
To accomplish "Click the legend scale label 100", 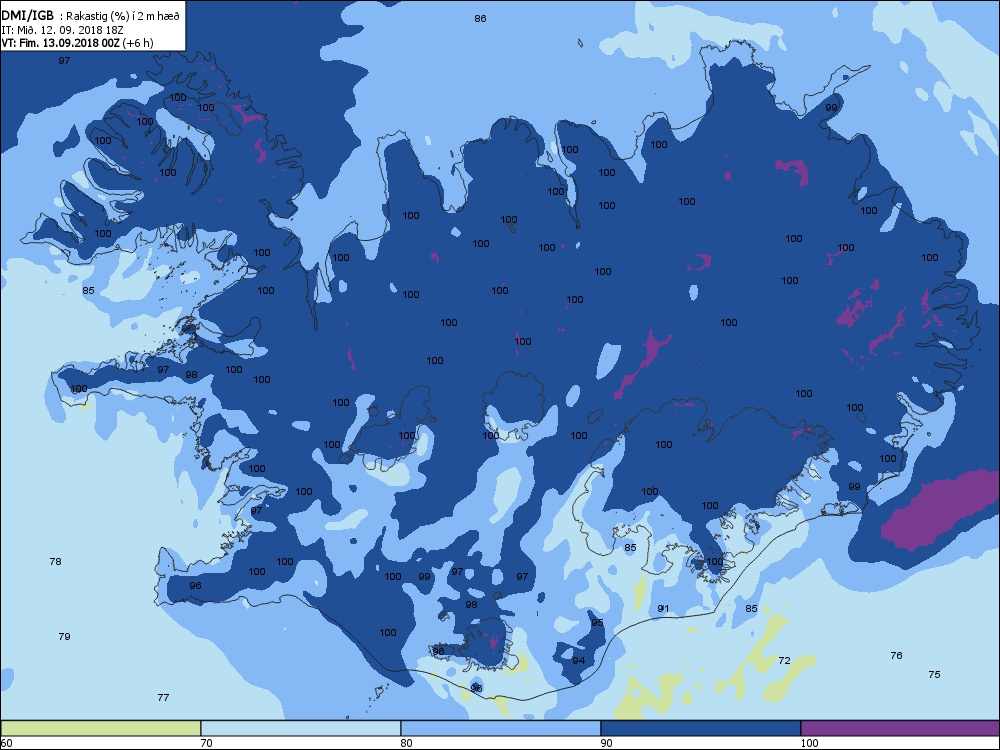I will [x=809, y=743].
